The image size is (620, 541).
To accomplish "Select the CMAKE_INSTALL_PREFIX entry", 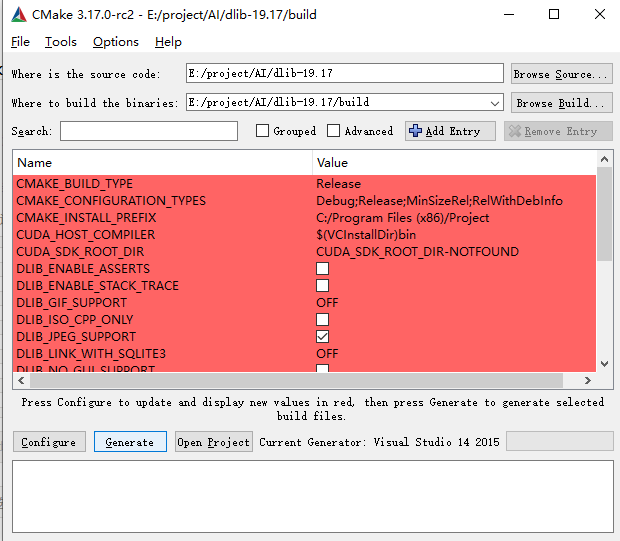I will click(x=86, y=218).
